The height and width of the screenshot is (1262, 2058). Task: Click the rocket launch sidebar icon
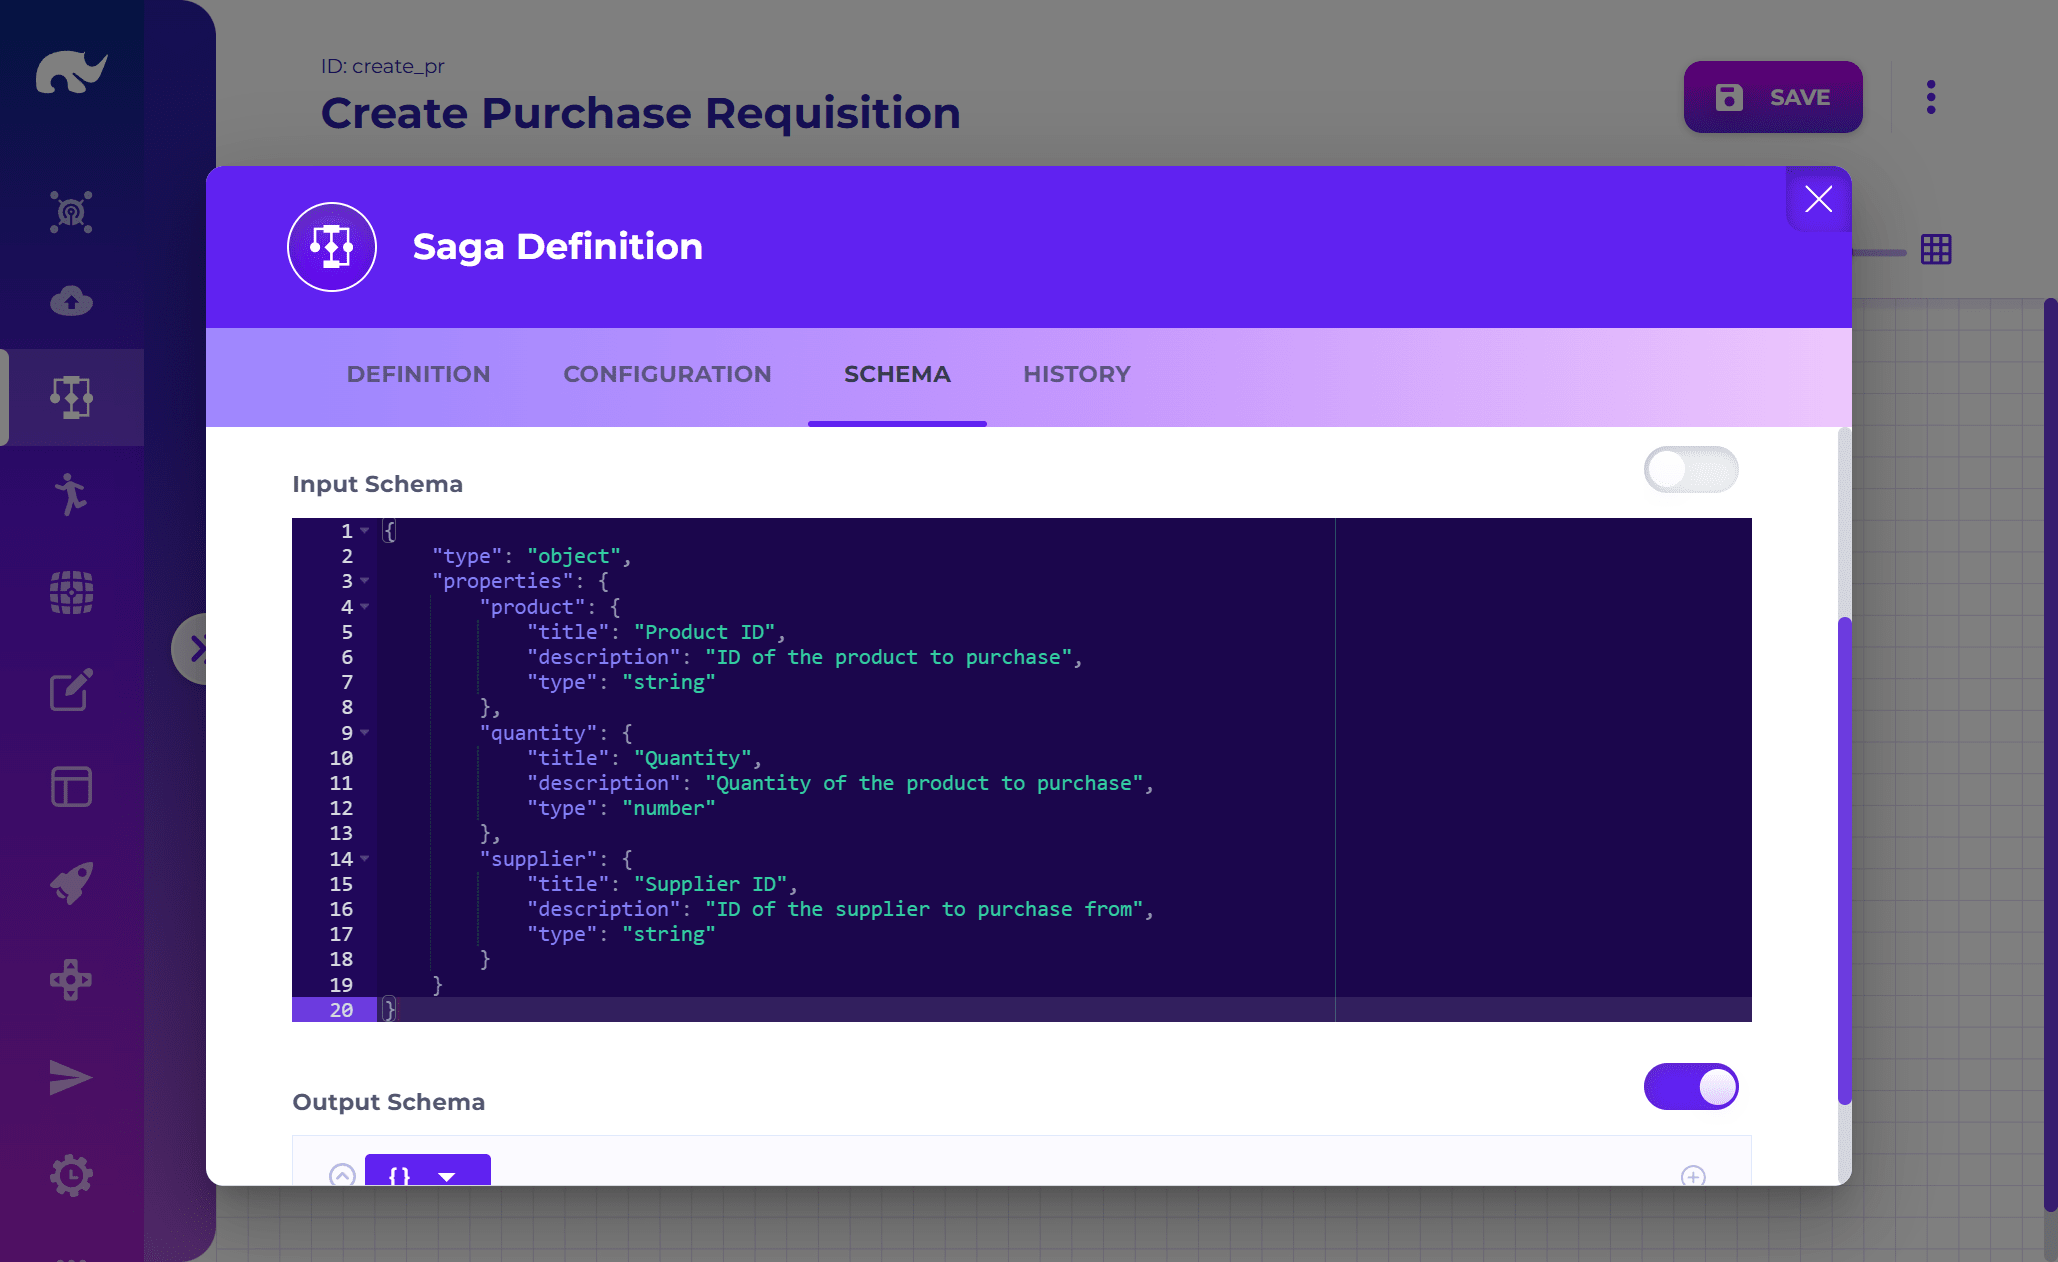[x=71, y=883]
